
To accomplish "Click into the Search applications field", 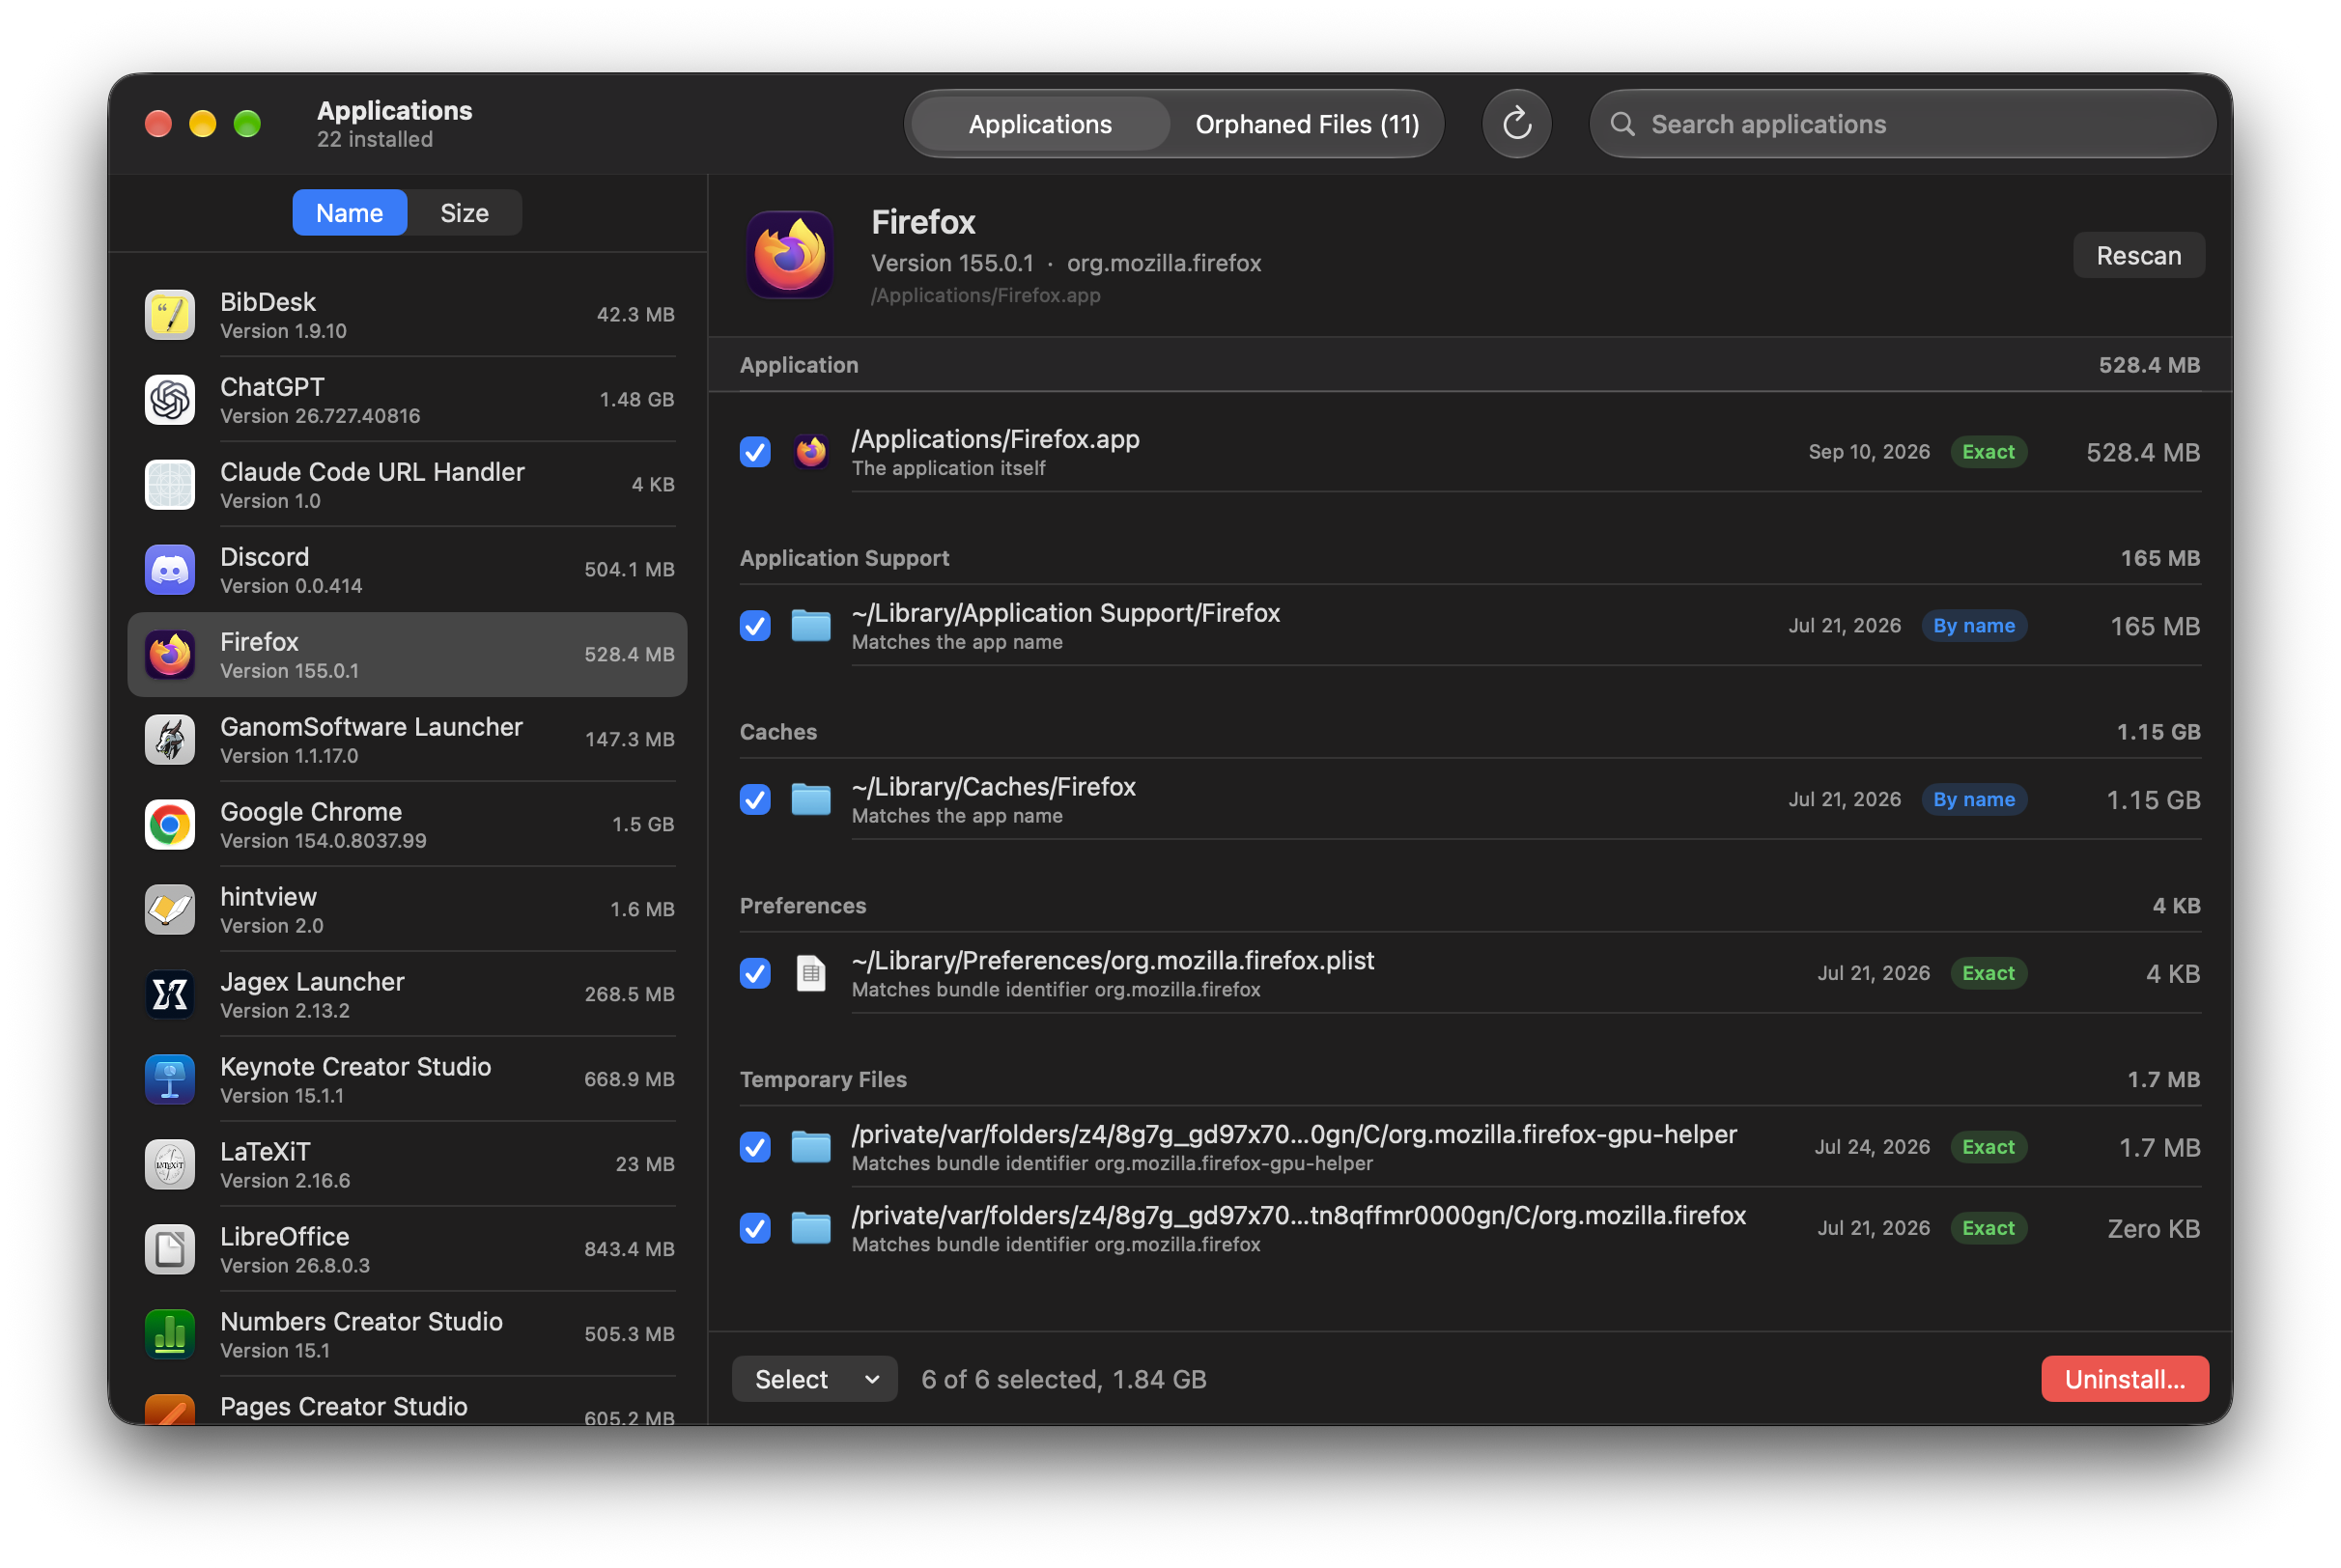I will pos(1902,124).
